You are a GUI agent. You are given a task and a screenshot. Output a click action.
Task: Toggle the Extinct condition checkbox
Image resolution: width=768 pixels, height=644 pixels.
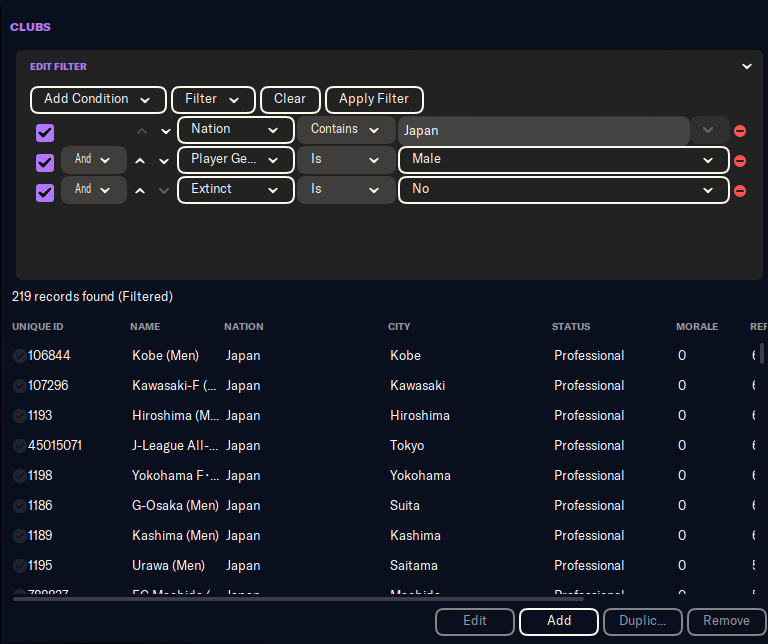pos(45,192)
